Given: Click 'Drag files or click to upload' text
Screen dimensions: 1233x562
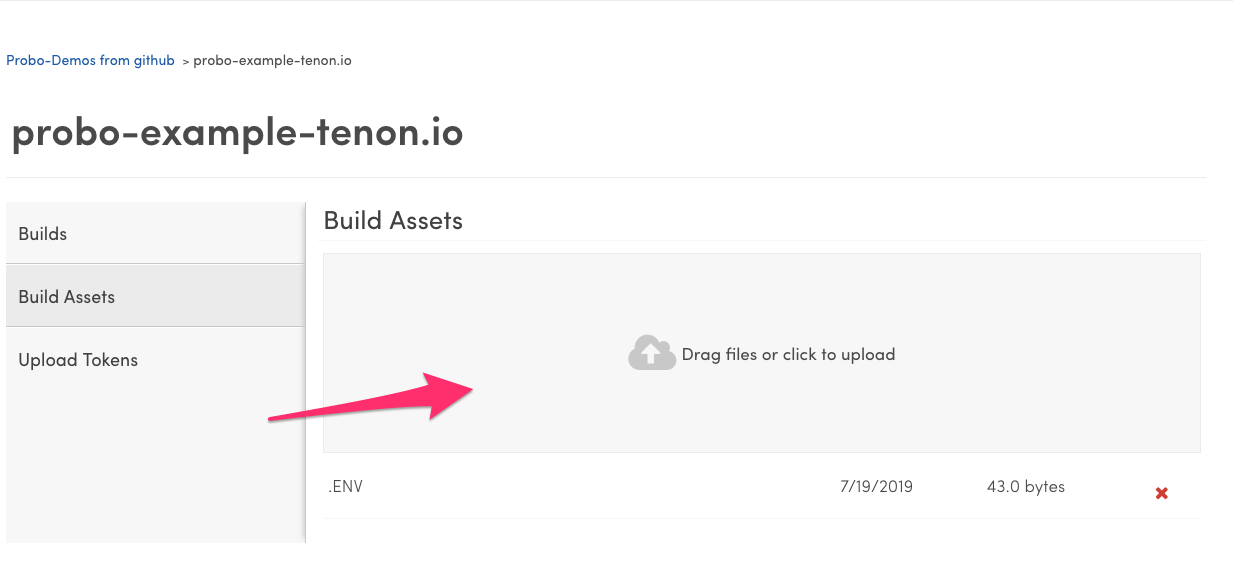Looking at the screenshot, I should [788, 354].
